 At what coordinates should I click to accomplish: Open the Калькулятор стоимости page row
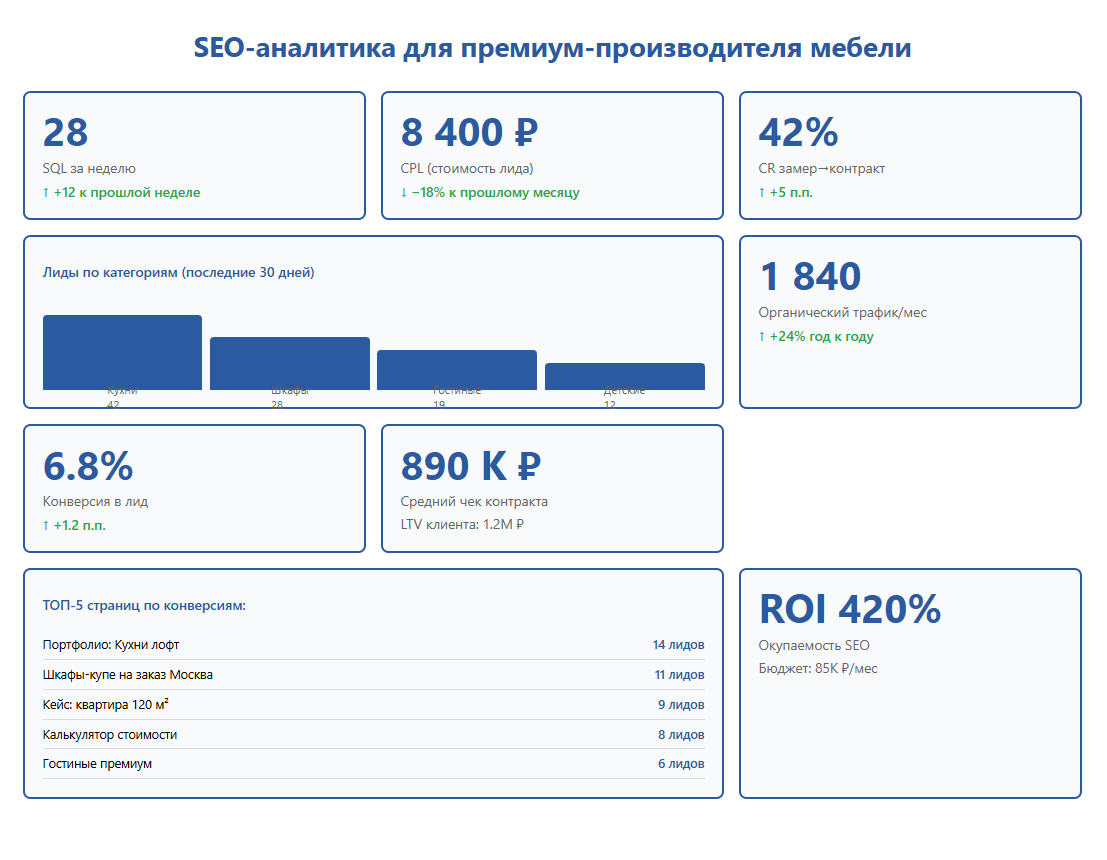tap(373, 734)
